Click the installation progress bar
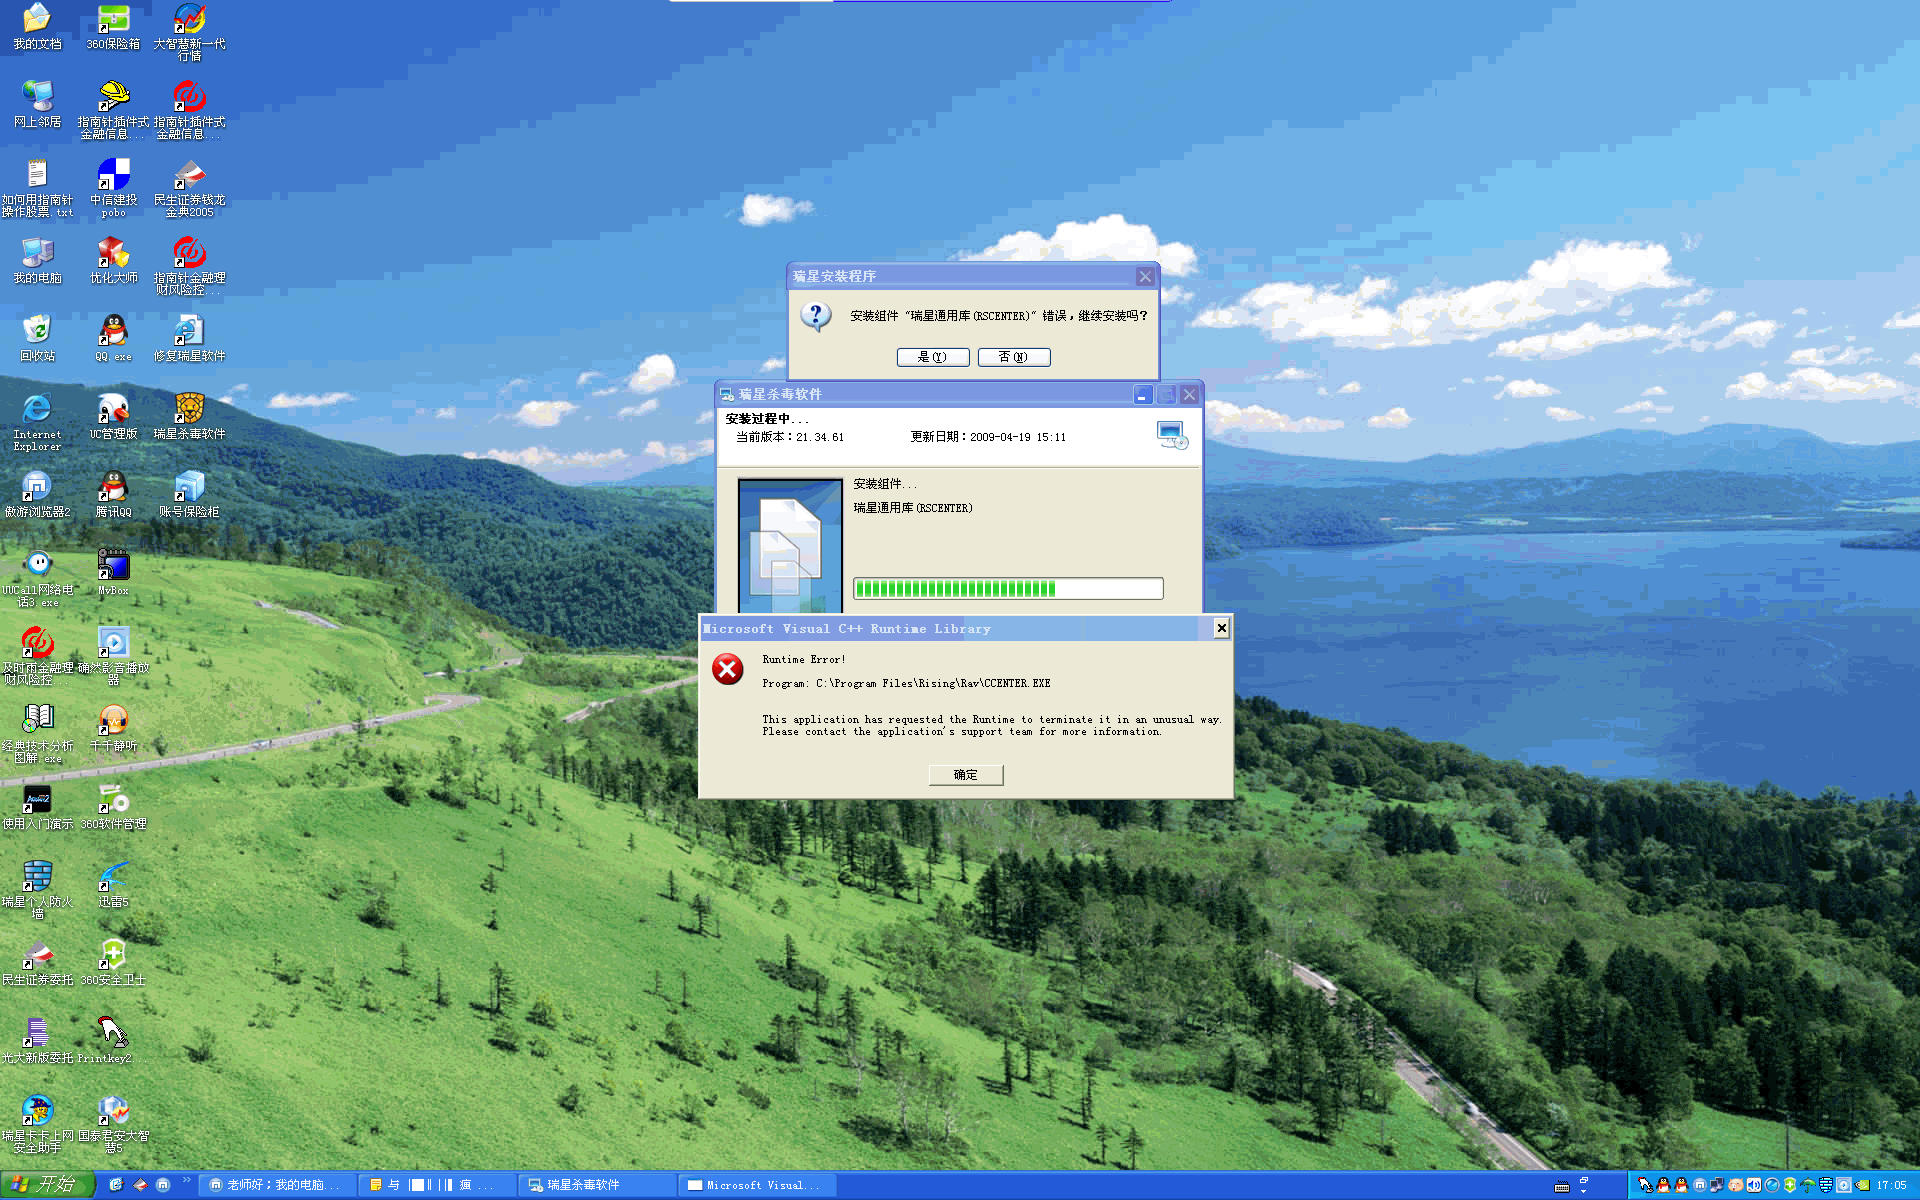Screen dimensions: 1920x1200 coord(1007,588)
